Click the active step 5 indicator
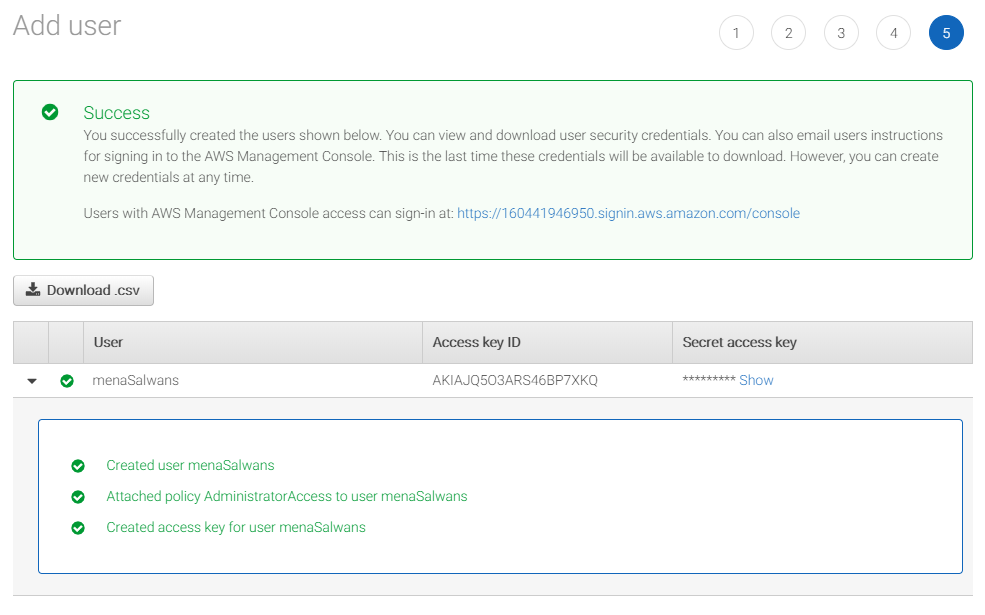 [946, 33]
